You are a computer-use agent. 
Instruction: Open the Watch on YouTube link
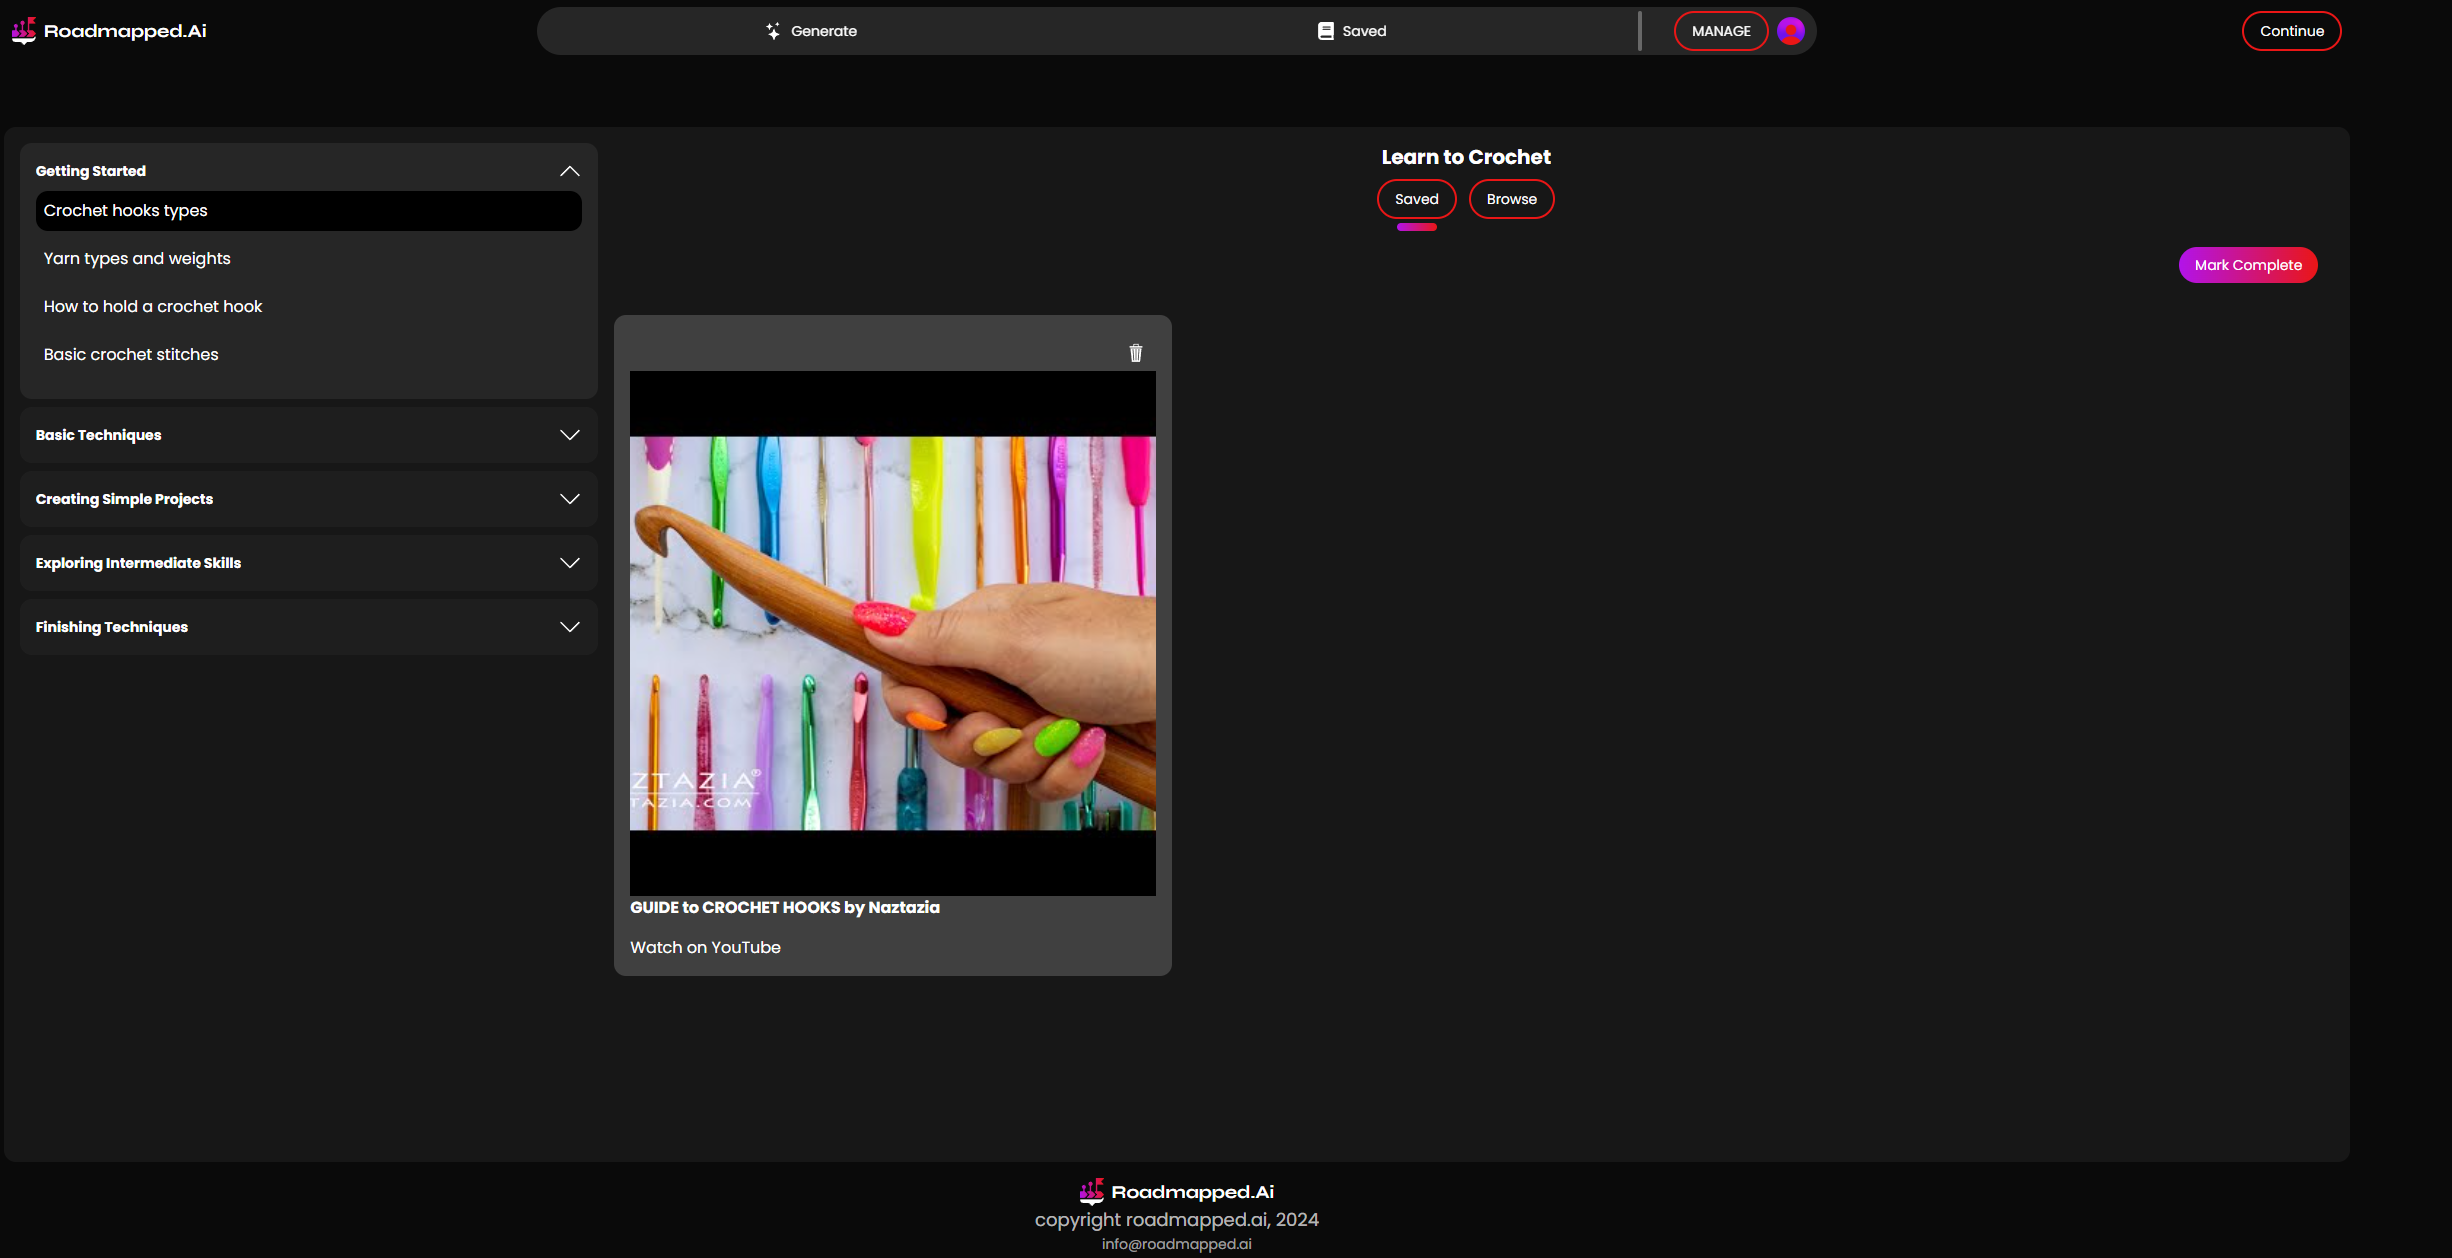click(x=705, y=947)
